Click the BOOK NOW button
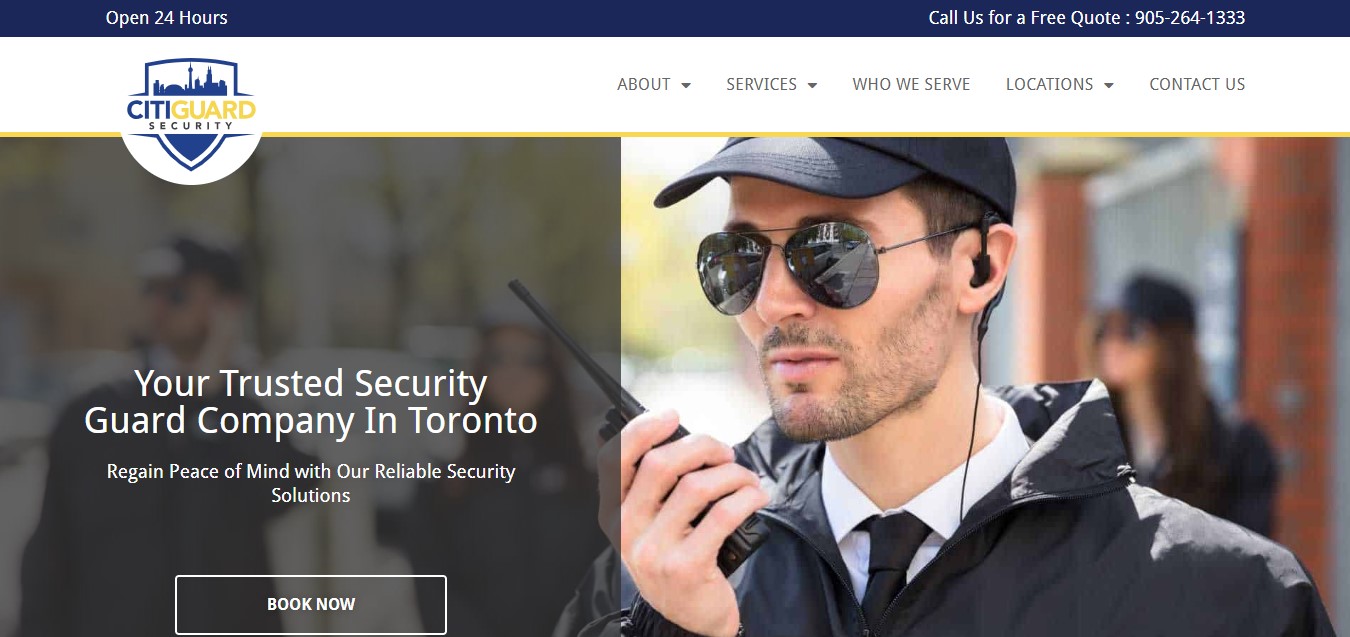1350x637 pixels. pyautogui.click(x=311, y=604)
